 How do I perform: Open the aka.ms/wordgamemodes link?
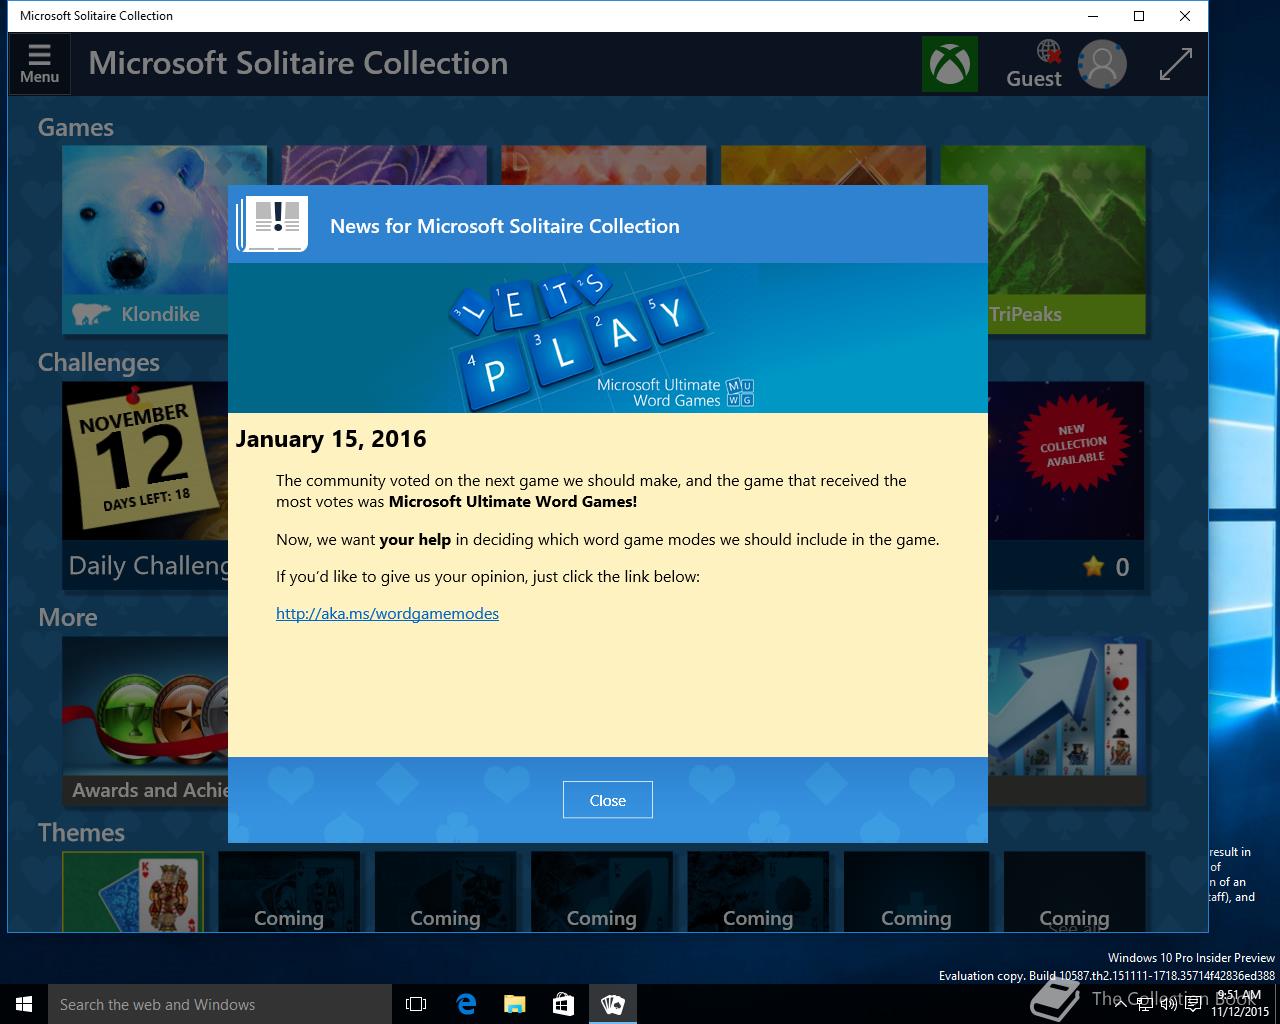pos(387,613)
